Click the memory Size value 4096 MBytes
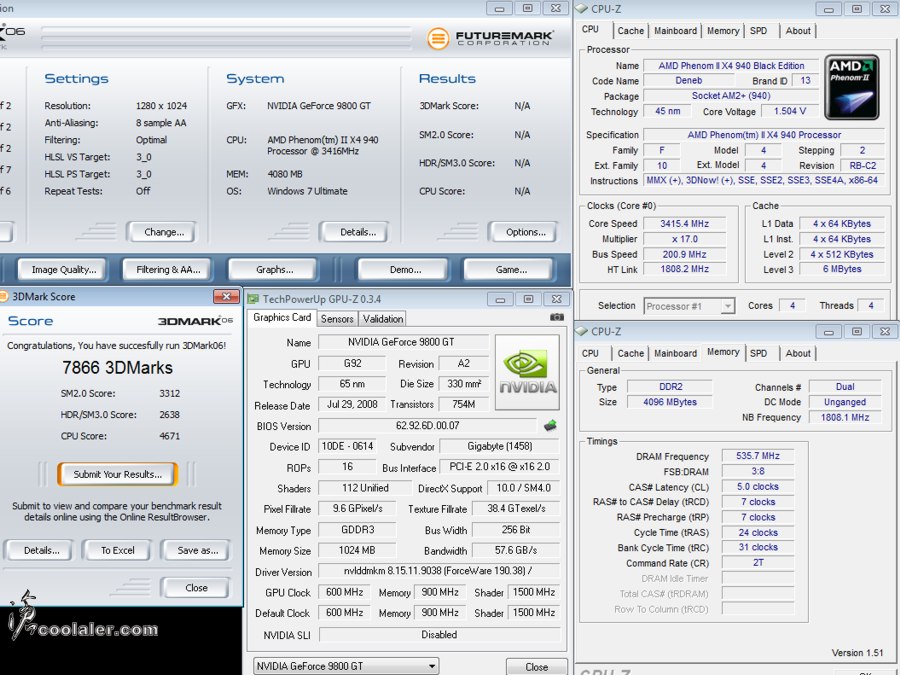The height and width of the screenshot is (675, 900). click(670, 402)
